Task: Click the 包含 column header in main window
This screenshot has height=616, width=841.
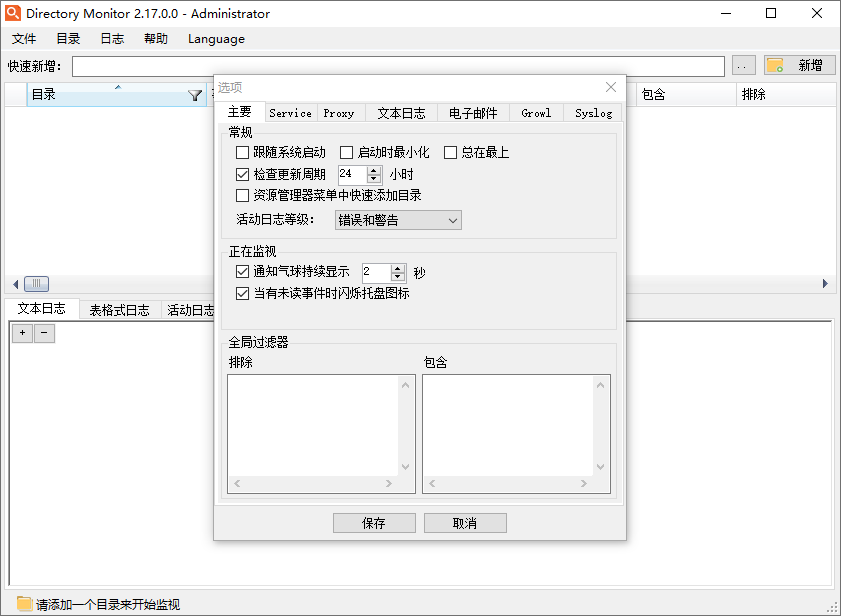Action: [x=685, y=94]
